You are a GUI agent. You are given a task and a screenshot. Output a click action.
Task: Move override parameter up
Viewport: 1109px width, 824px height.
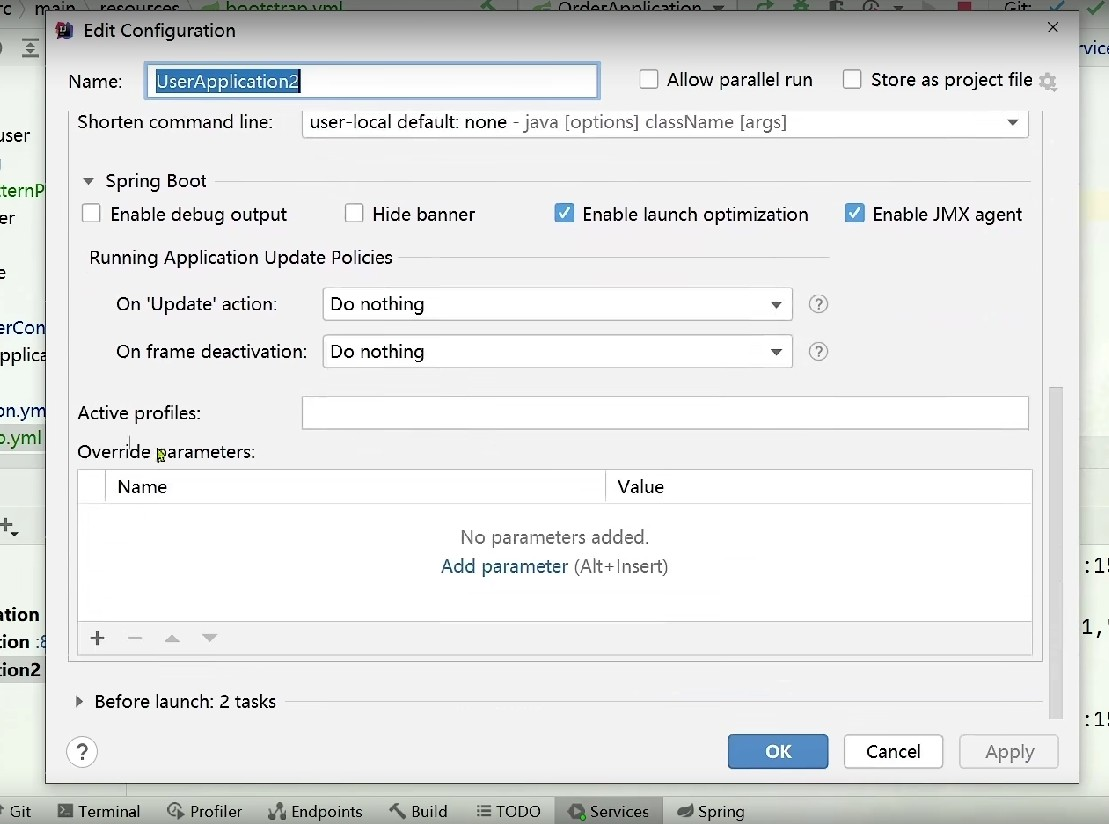(x=172, y=638)
